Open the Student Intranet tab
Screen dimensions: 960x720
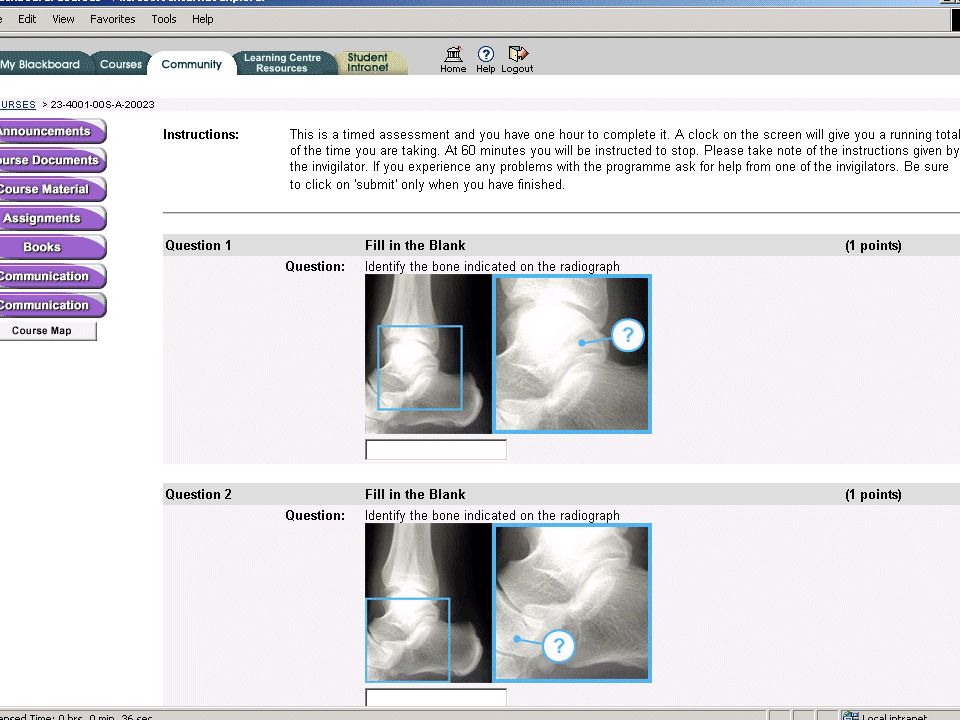[368, 62]
